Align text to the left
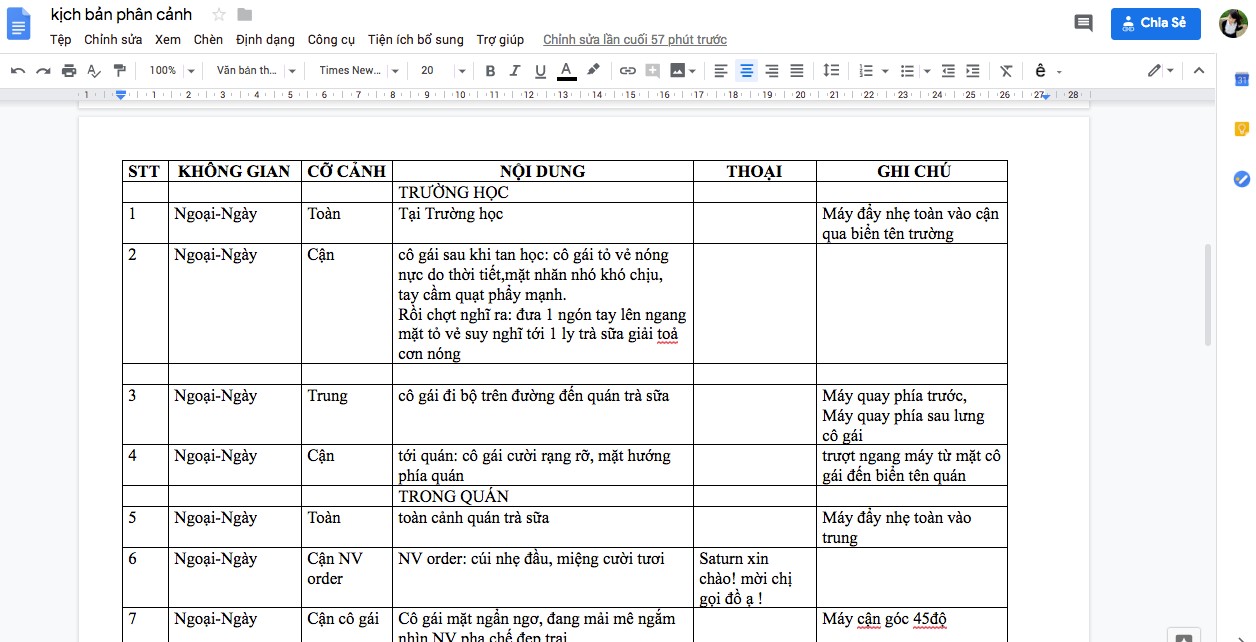Viewport: 1256px width, 642px height. [x=721, y=71]
